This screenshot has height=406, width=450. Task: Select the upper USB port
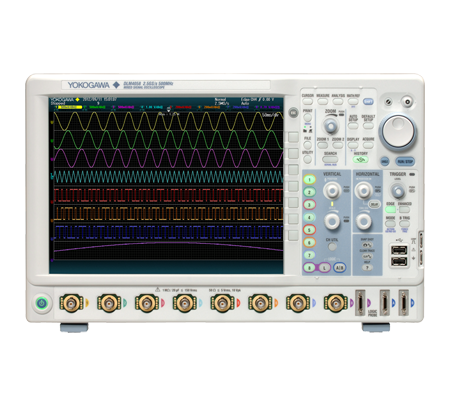coord(399,250)
